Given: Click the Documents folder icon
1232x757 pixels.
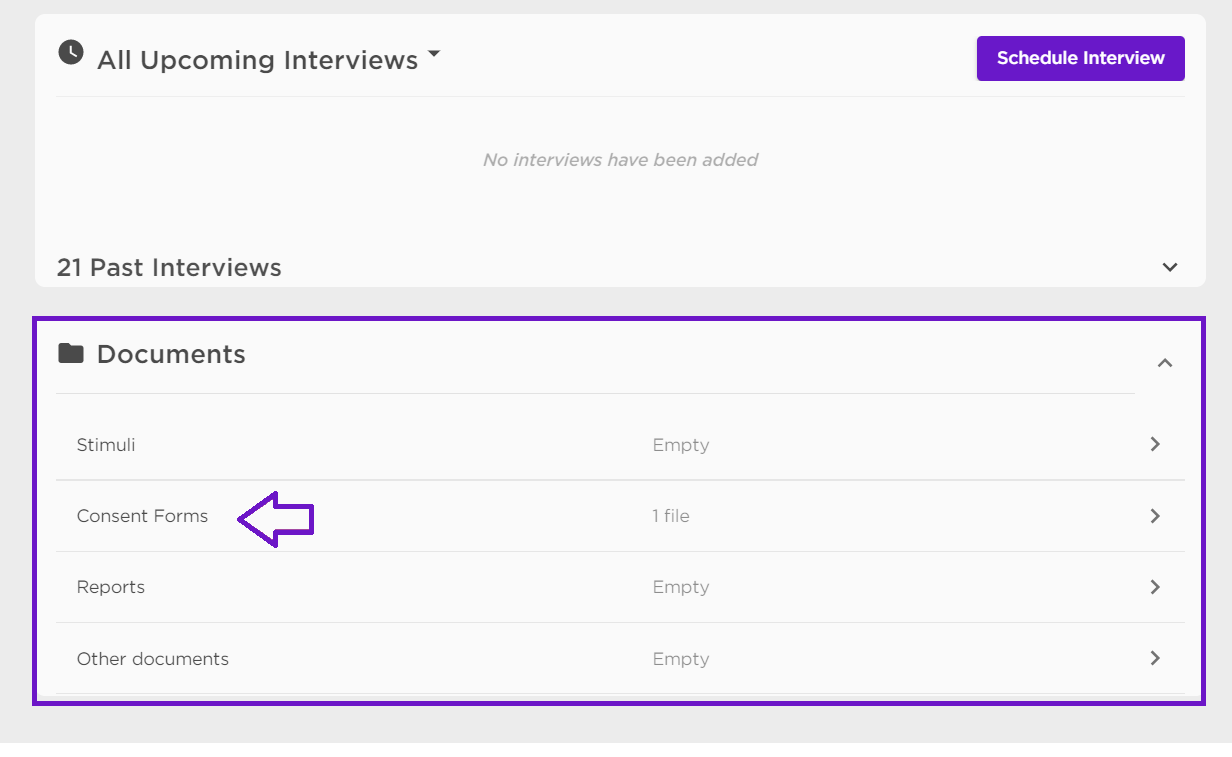Looking at the screenshot, I should pos(71,353).
